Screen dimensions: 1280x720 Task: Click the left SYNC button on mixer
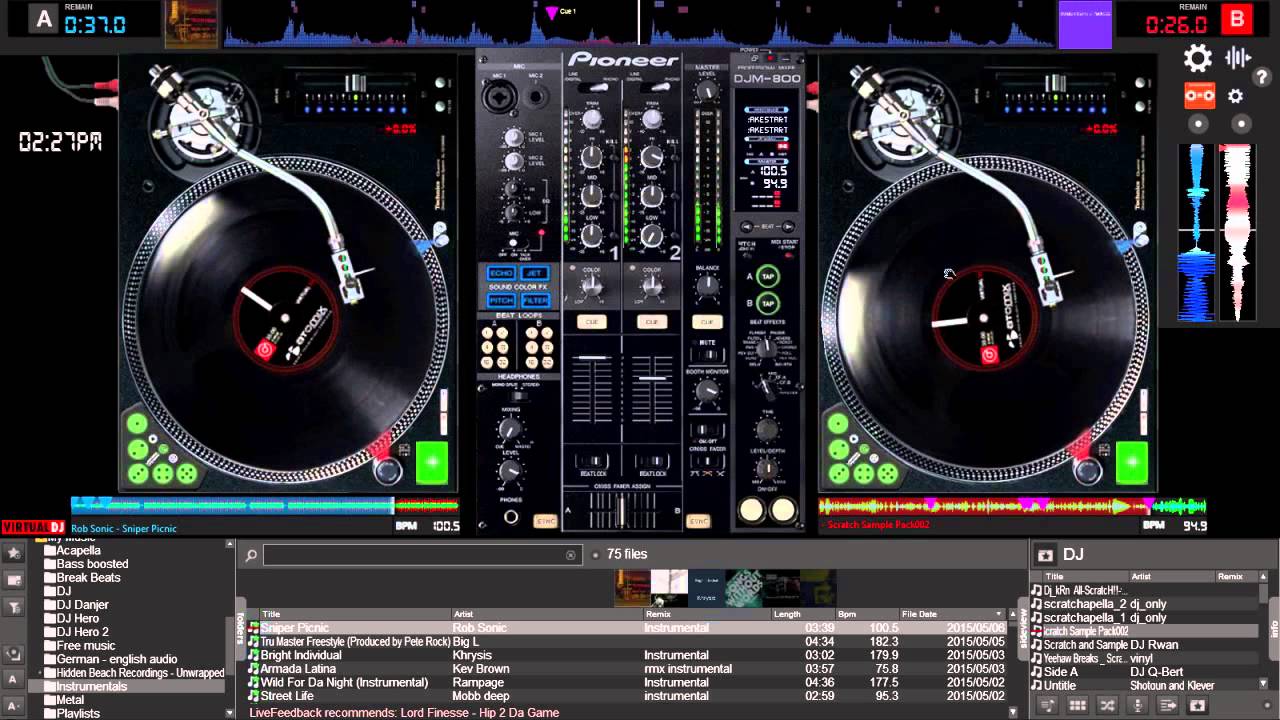[545, 521]
